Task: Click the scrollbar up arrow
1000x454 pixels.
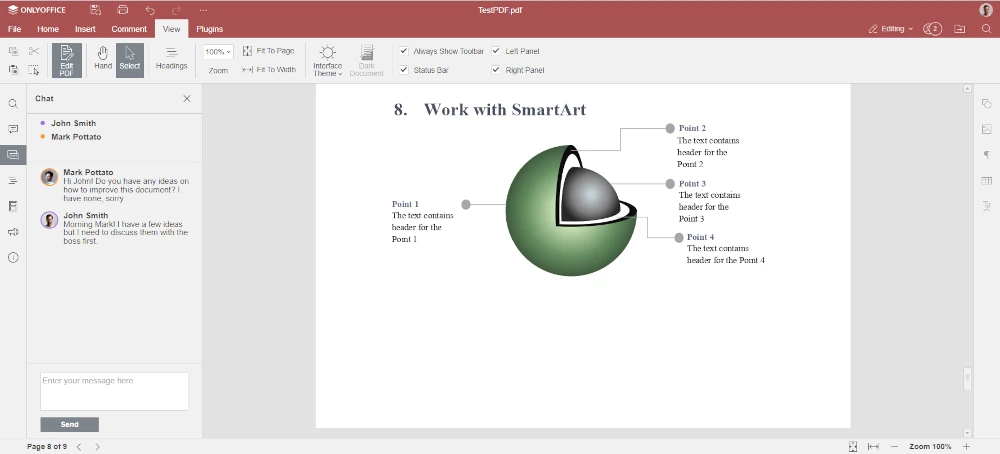Action: click(x=967, y=89)
